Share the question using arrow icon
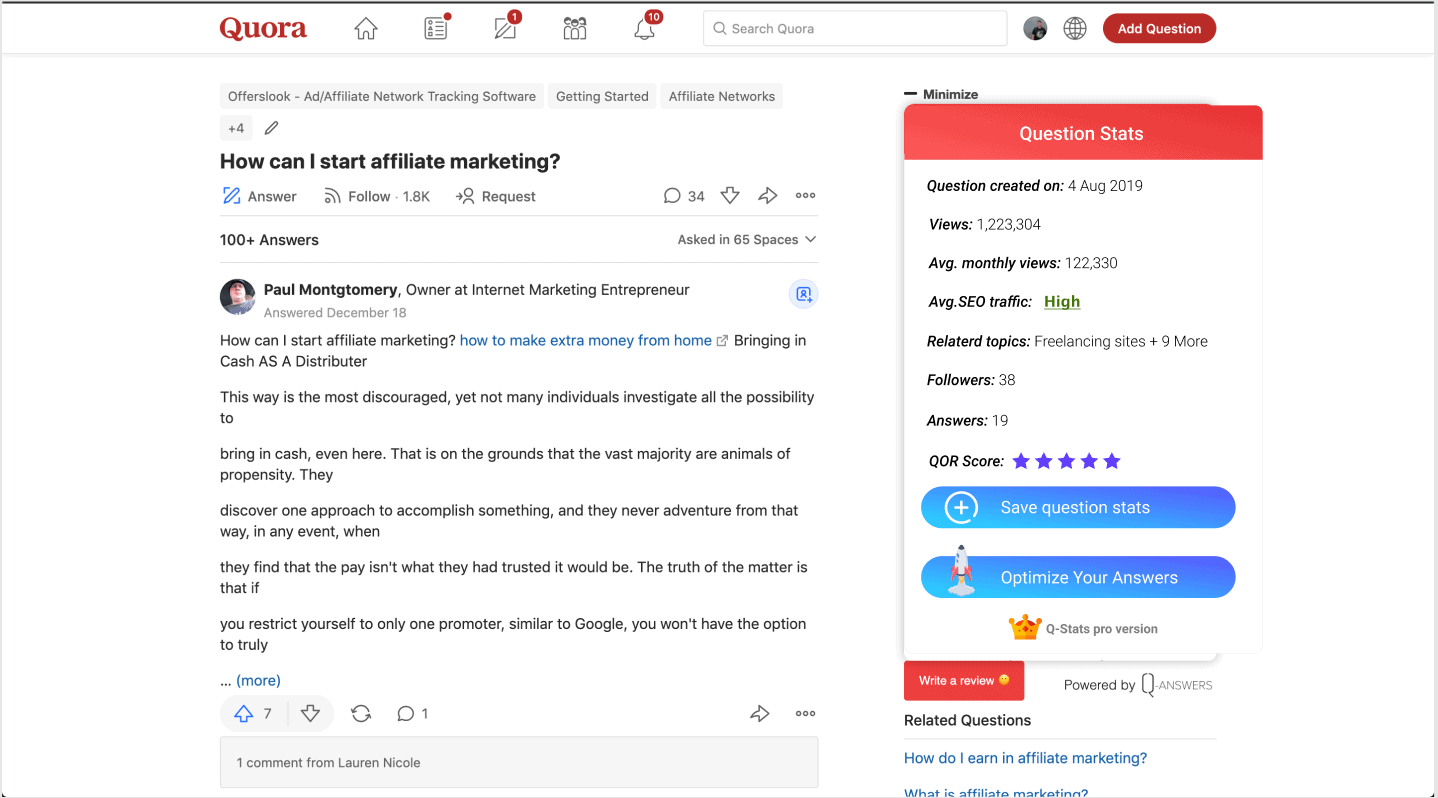This screenshot has width=1438, height=798. tap(768, 196)
